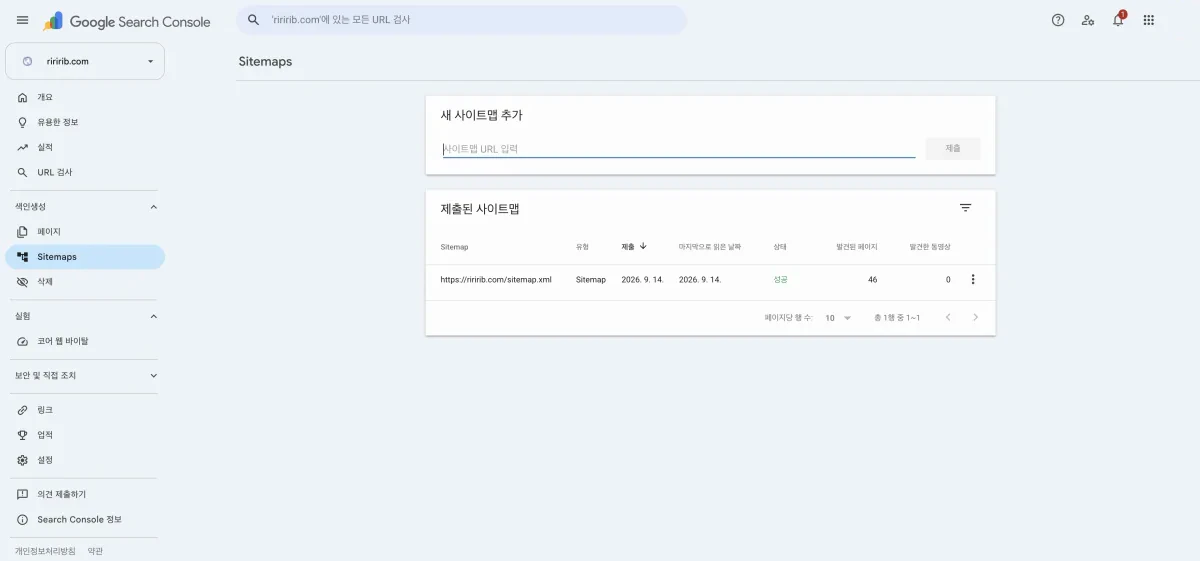Go to next page of sitemap table
The height and width of the screenshot is (561, 1200).
tap(975, 318)
